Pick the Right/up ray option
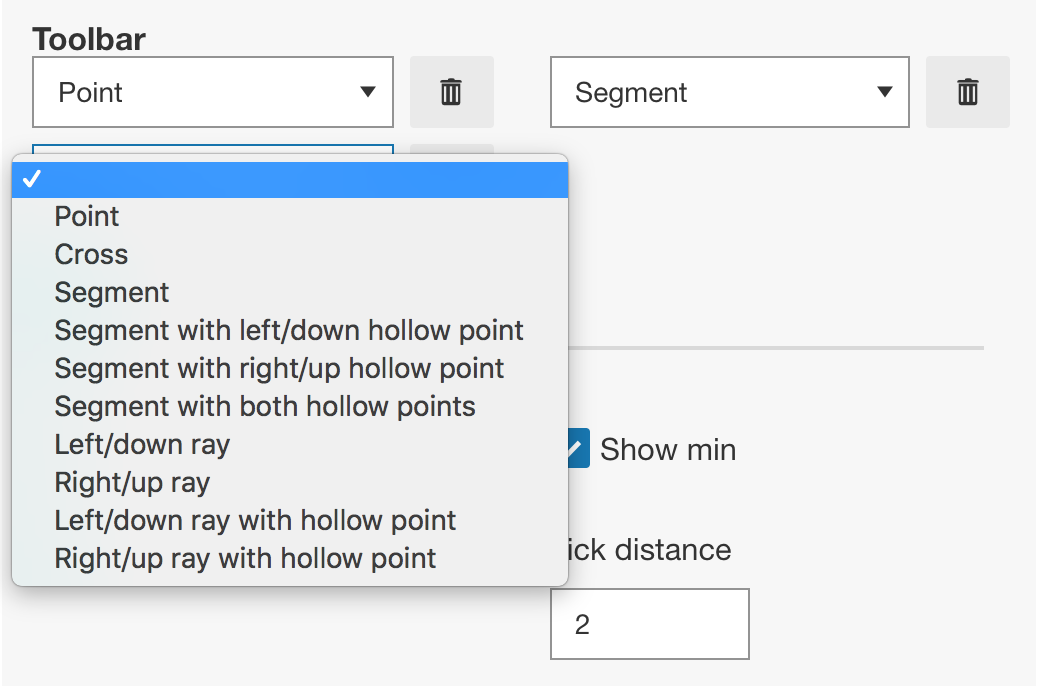The image size is (1038, 686). tap(132, 482)
